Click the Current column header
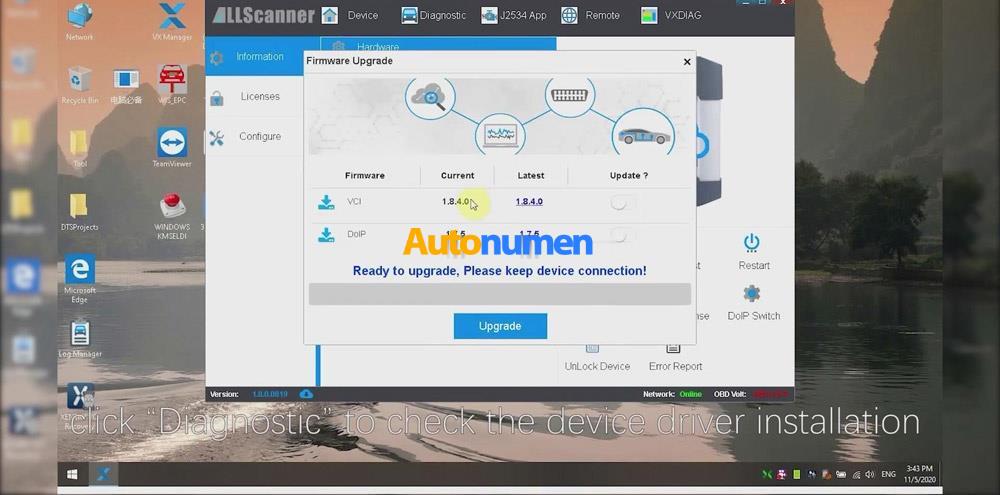1000x495 pixels. point(457,175)
